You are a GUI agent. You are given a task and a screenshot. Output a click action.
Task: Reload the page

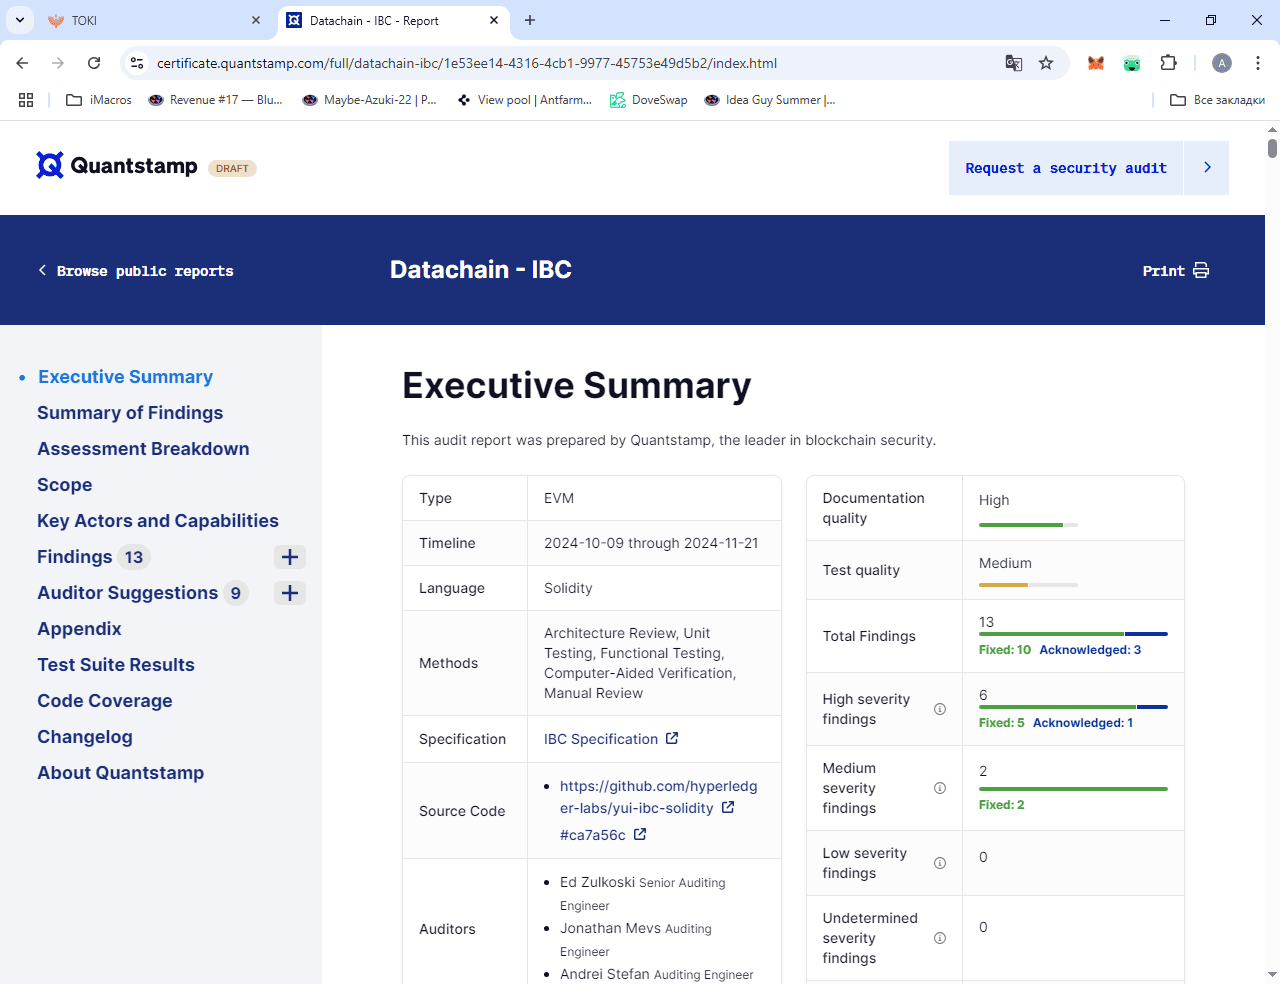(94, 63)
